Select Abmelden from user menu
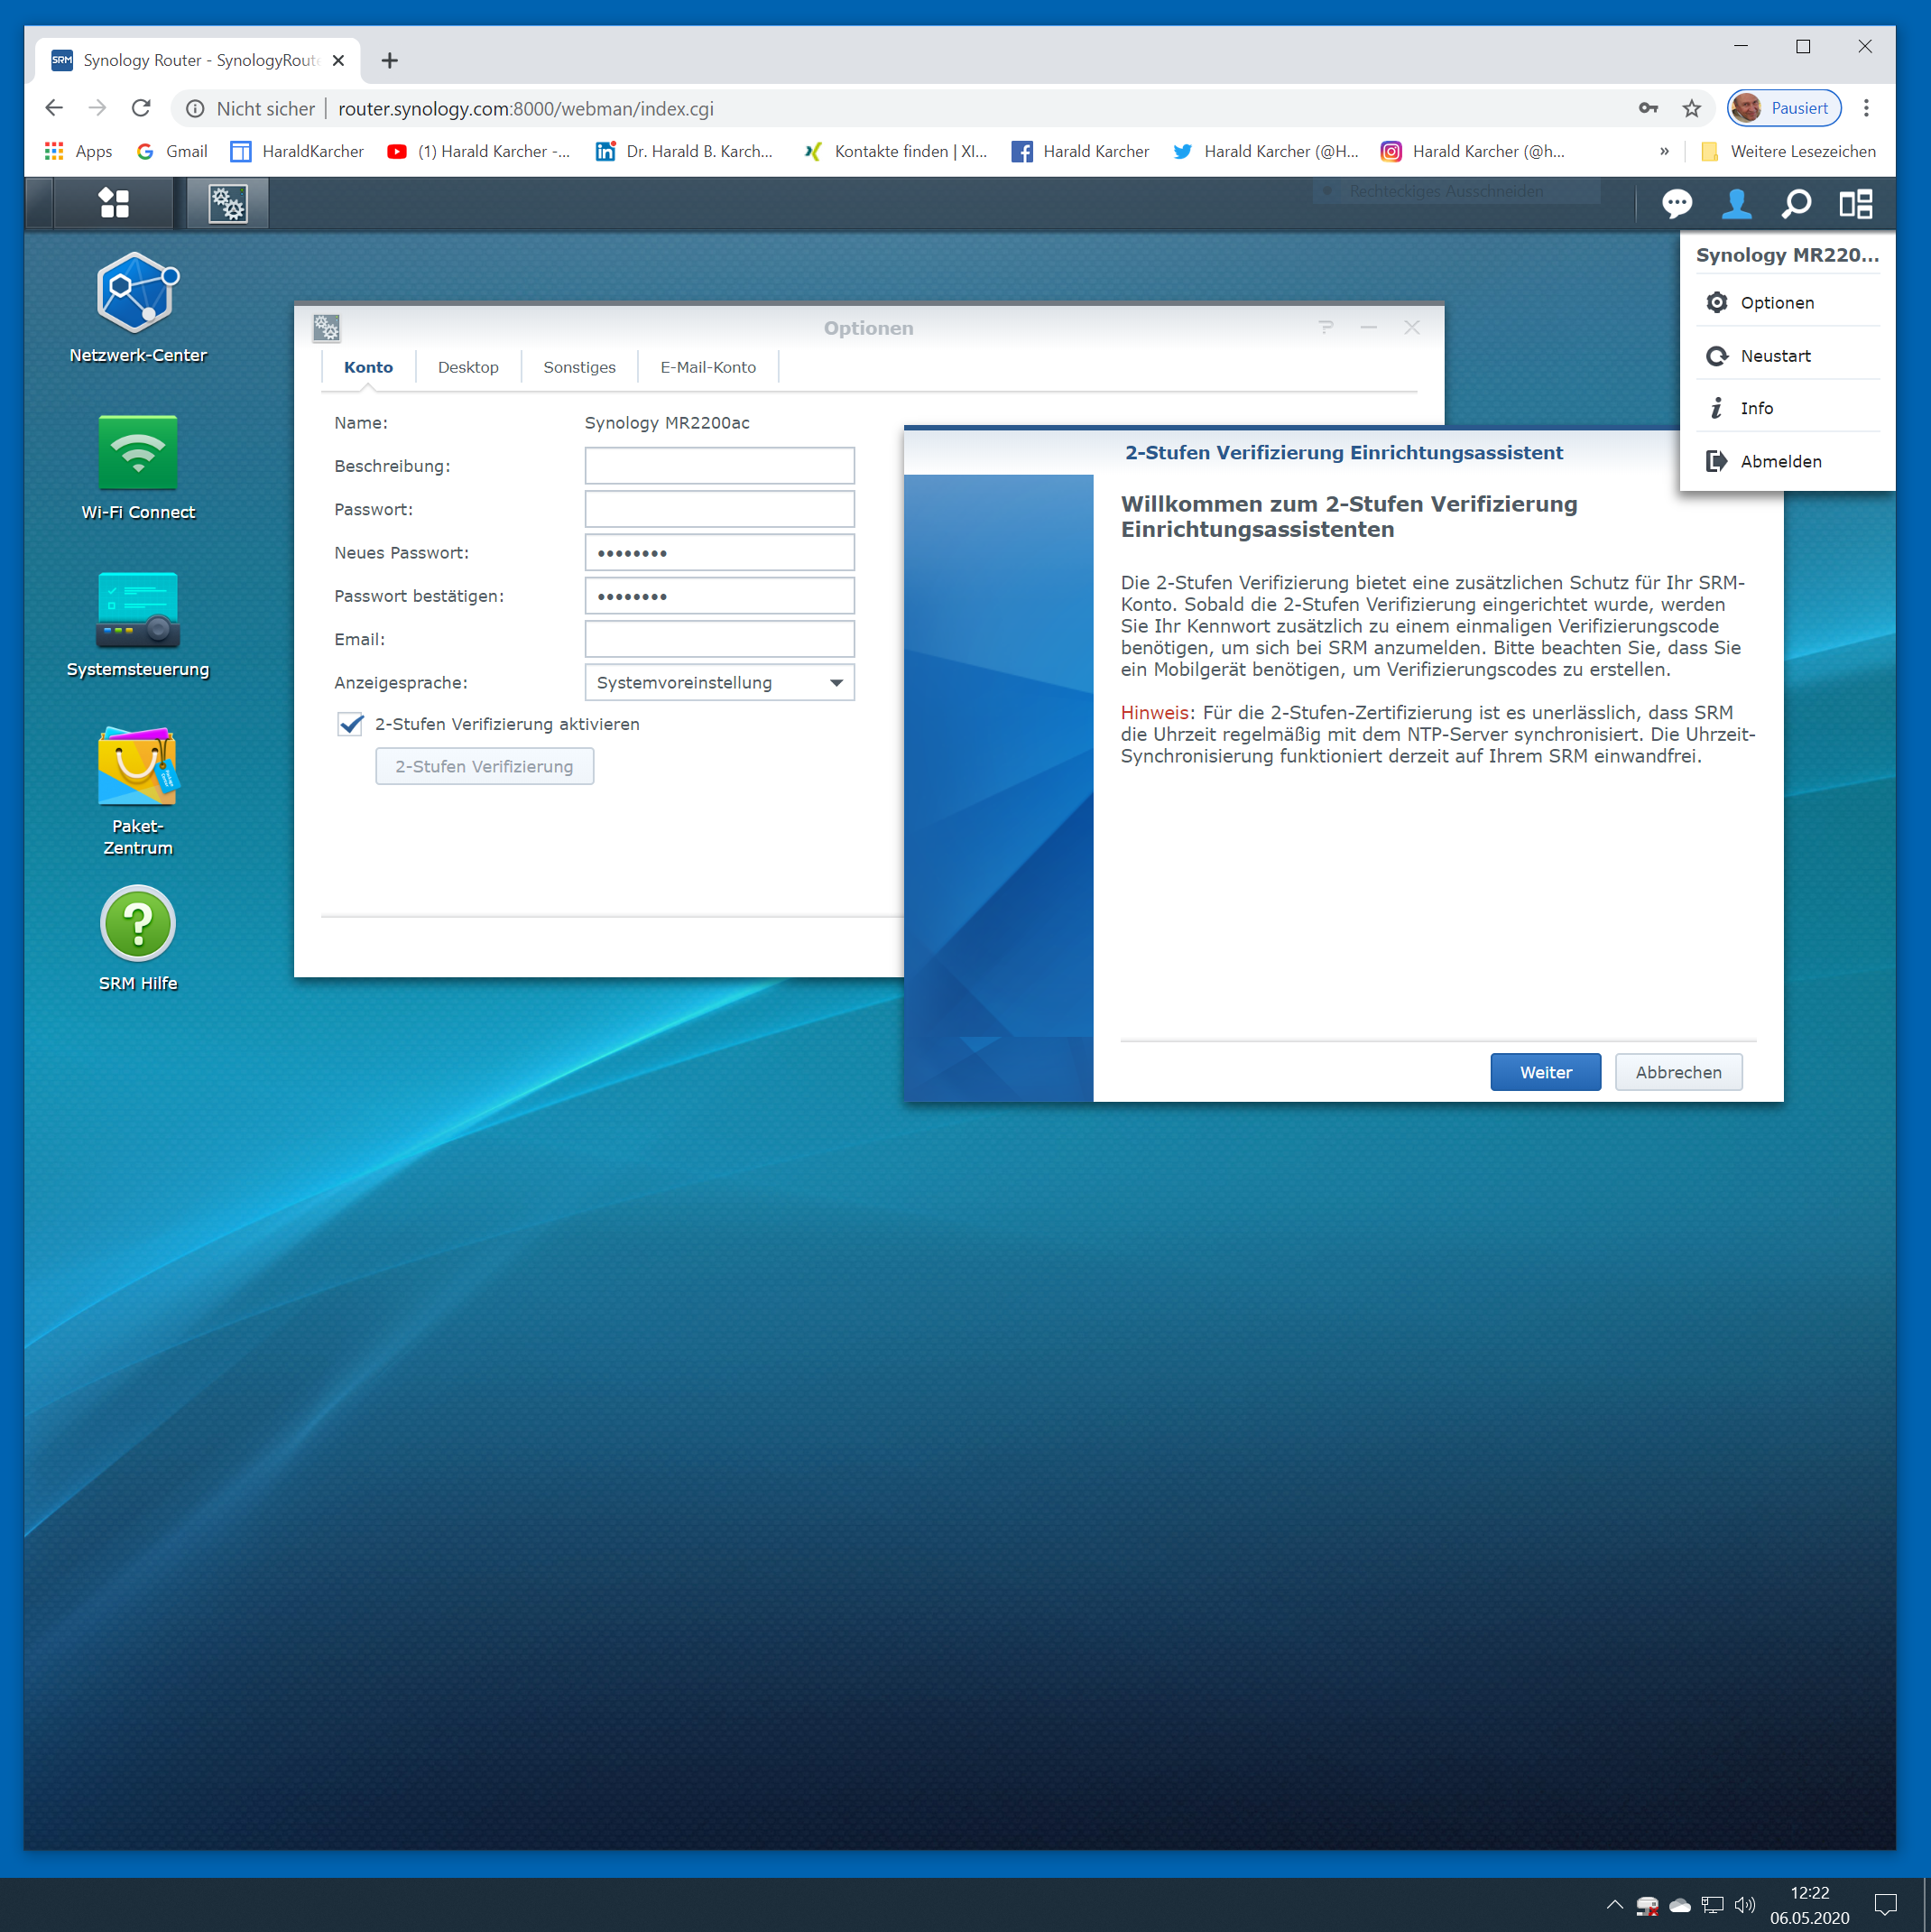 tap(1780, 461)
